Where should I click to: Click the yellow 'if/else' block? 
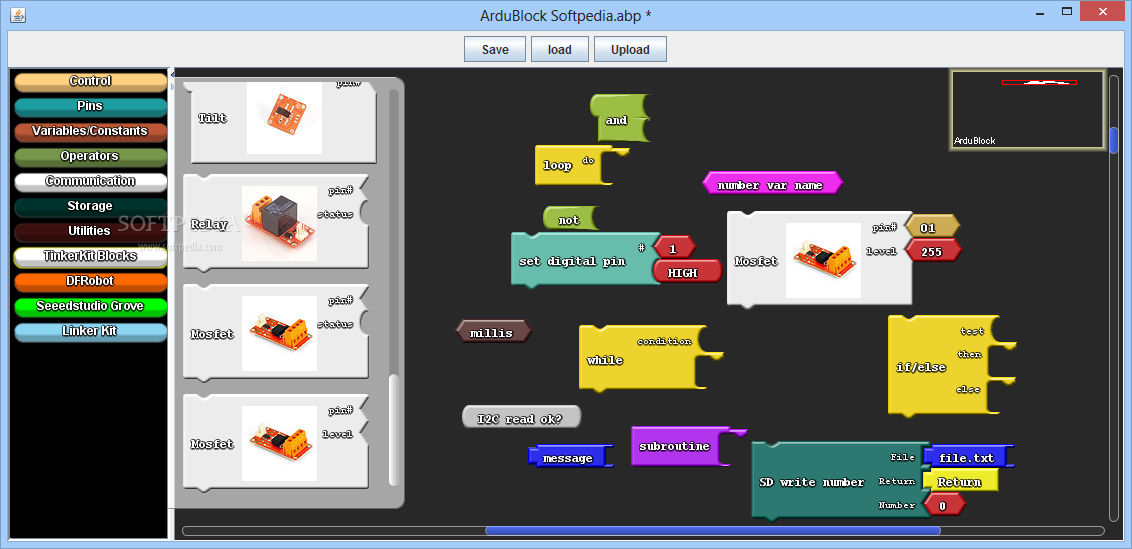[939, 366]
